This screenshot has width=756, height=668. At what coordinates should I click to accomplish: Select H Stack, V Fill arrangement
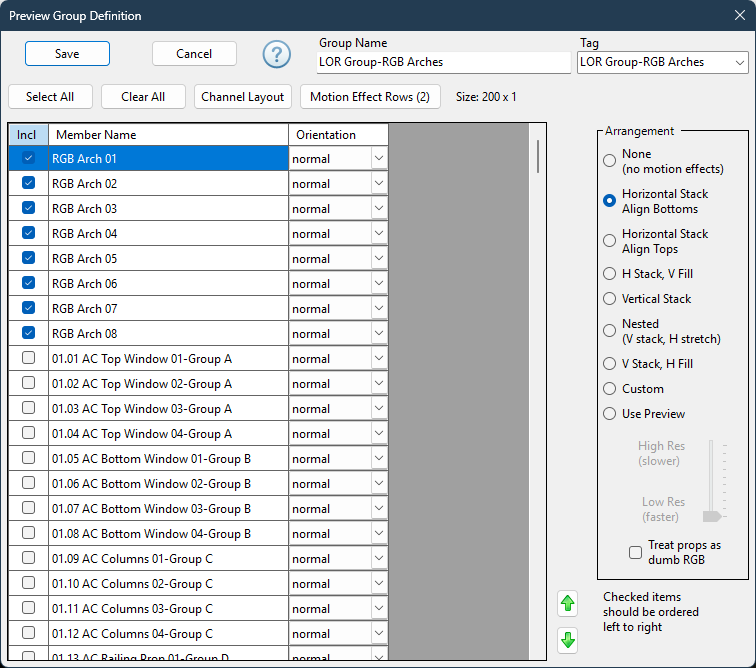coord(609,274)
